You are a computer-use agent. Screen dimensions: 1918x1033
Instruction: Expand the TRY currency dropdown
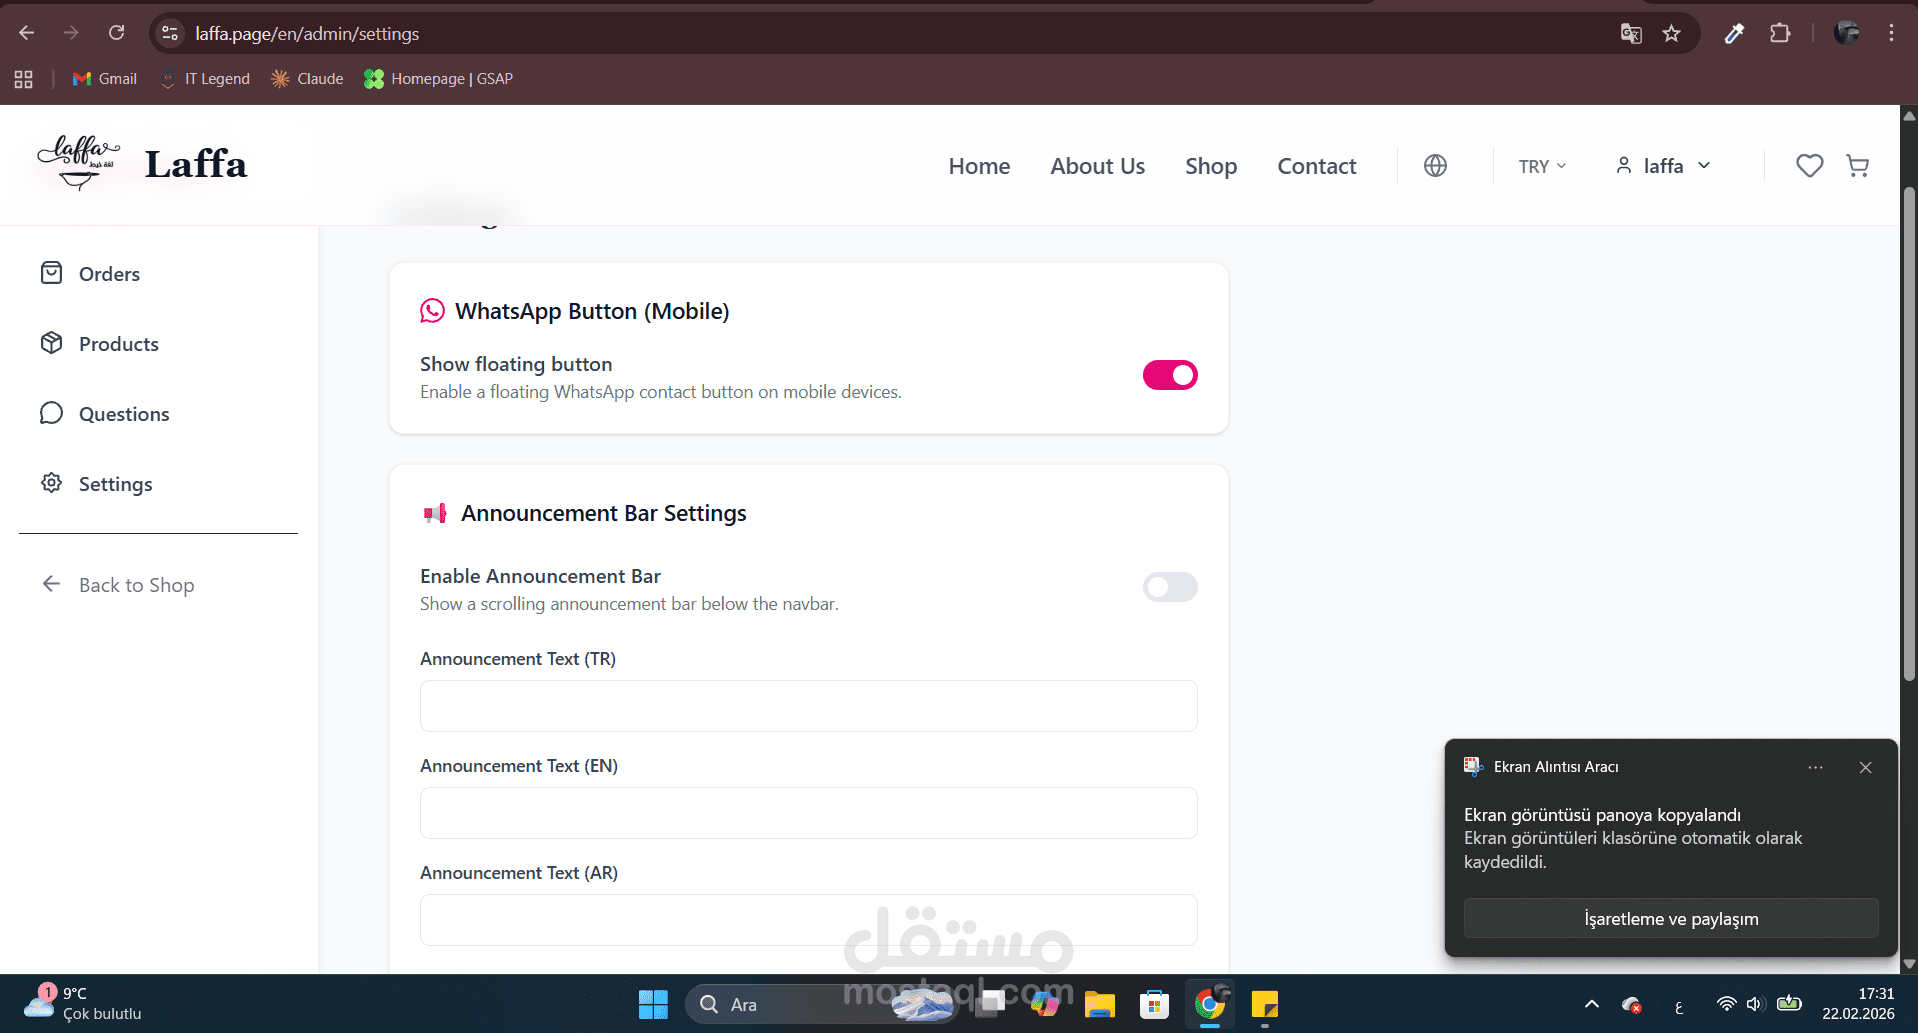(1542, 167)
